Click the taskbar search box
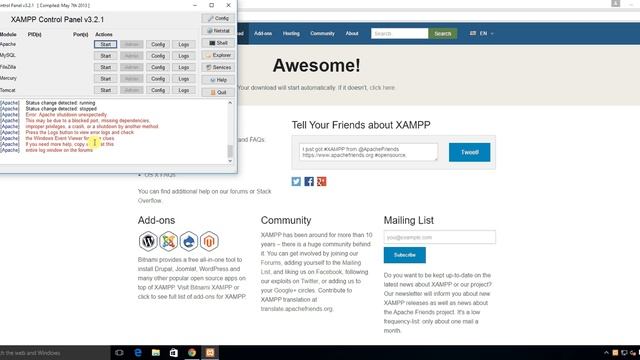 [55, 353]
